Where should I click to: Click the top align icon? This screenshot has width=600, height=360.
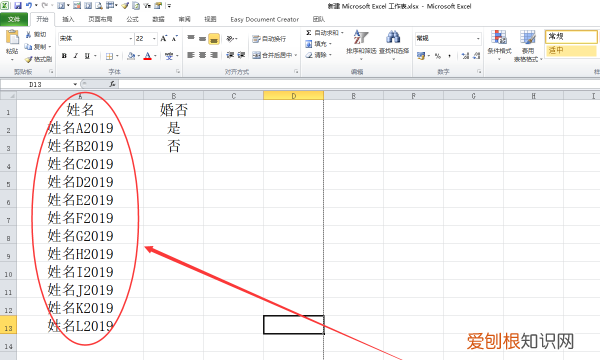click(191, 38)
